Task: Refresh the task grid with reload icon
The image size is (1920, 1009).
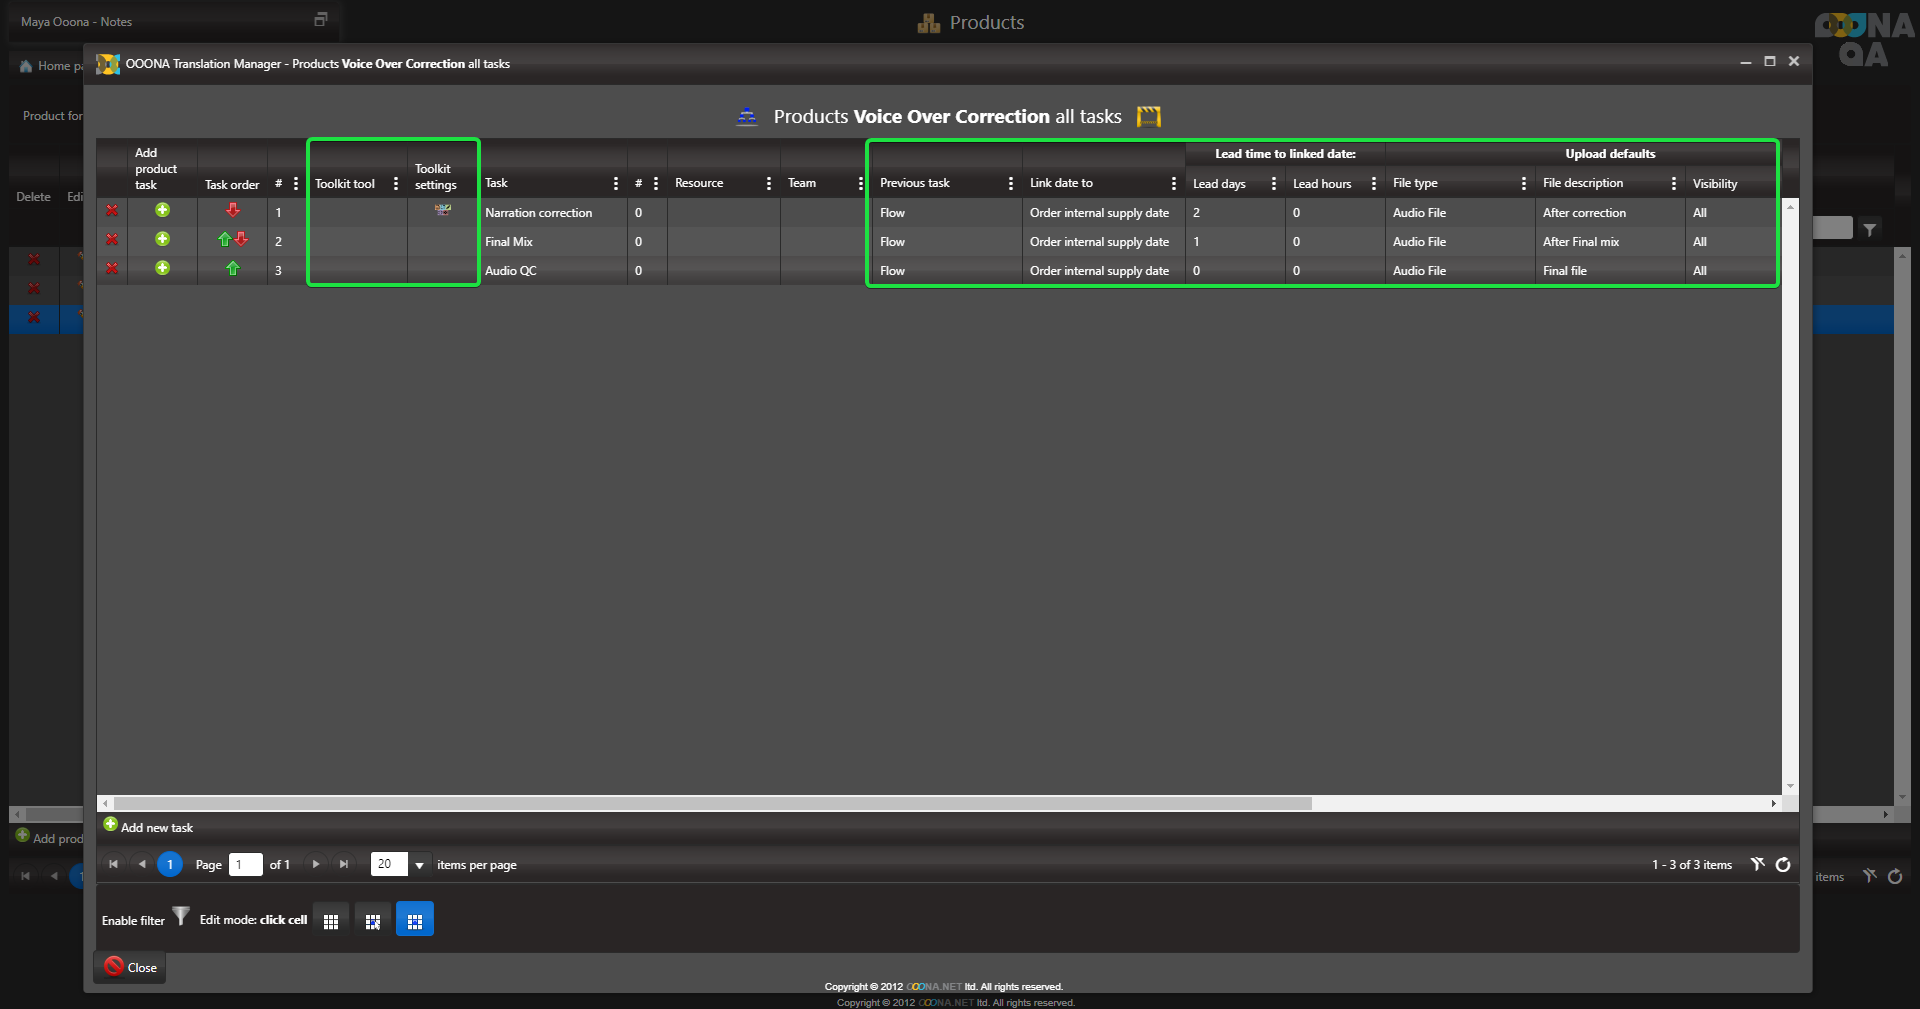Action: click(1783, 865)
